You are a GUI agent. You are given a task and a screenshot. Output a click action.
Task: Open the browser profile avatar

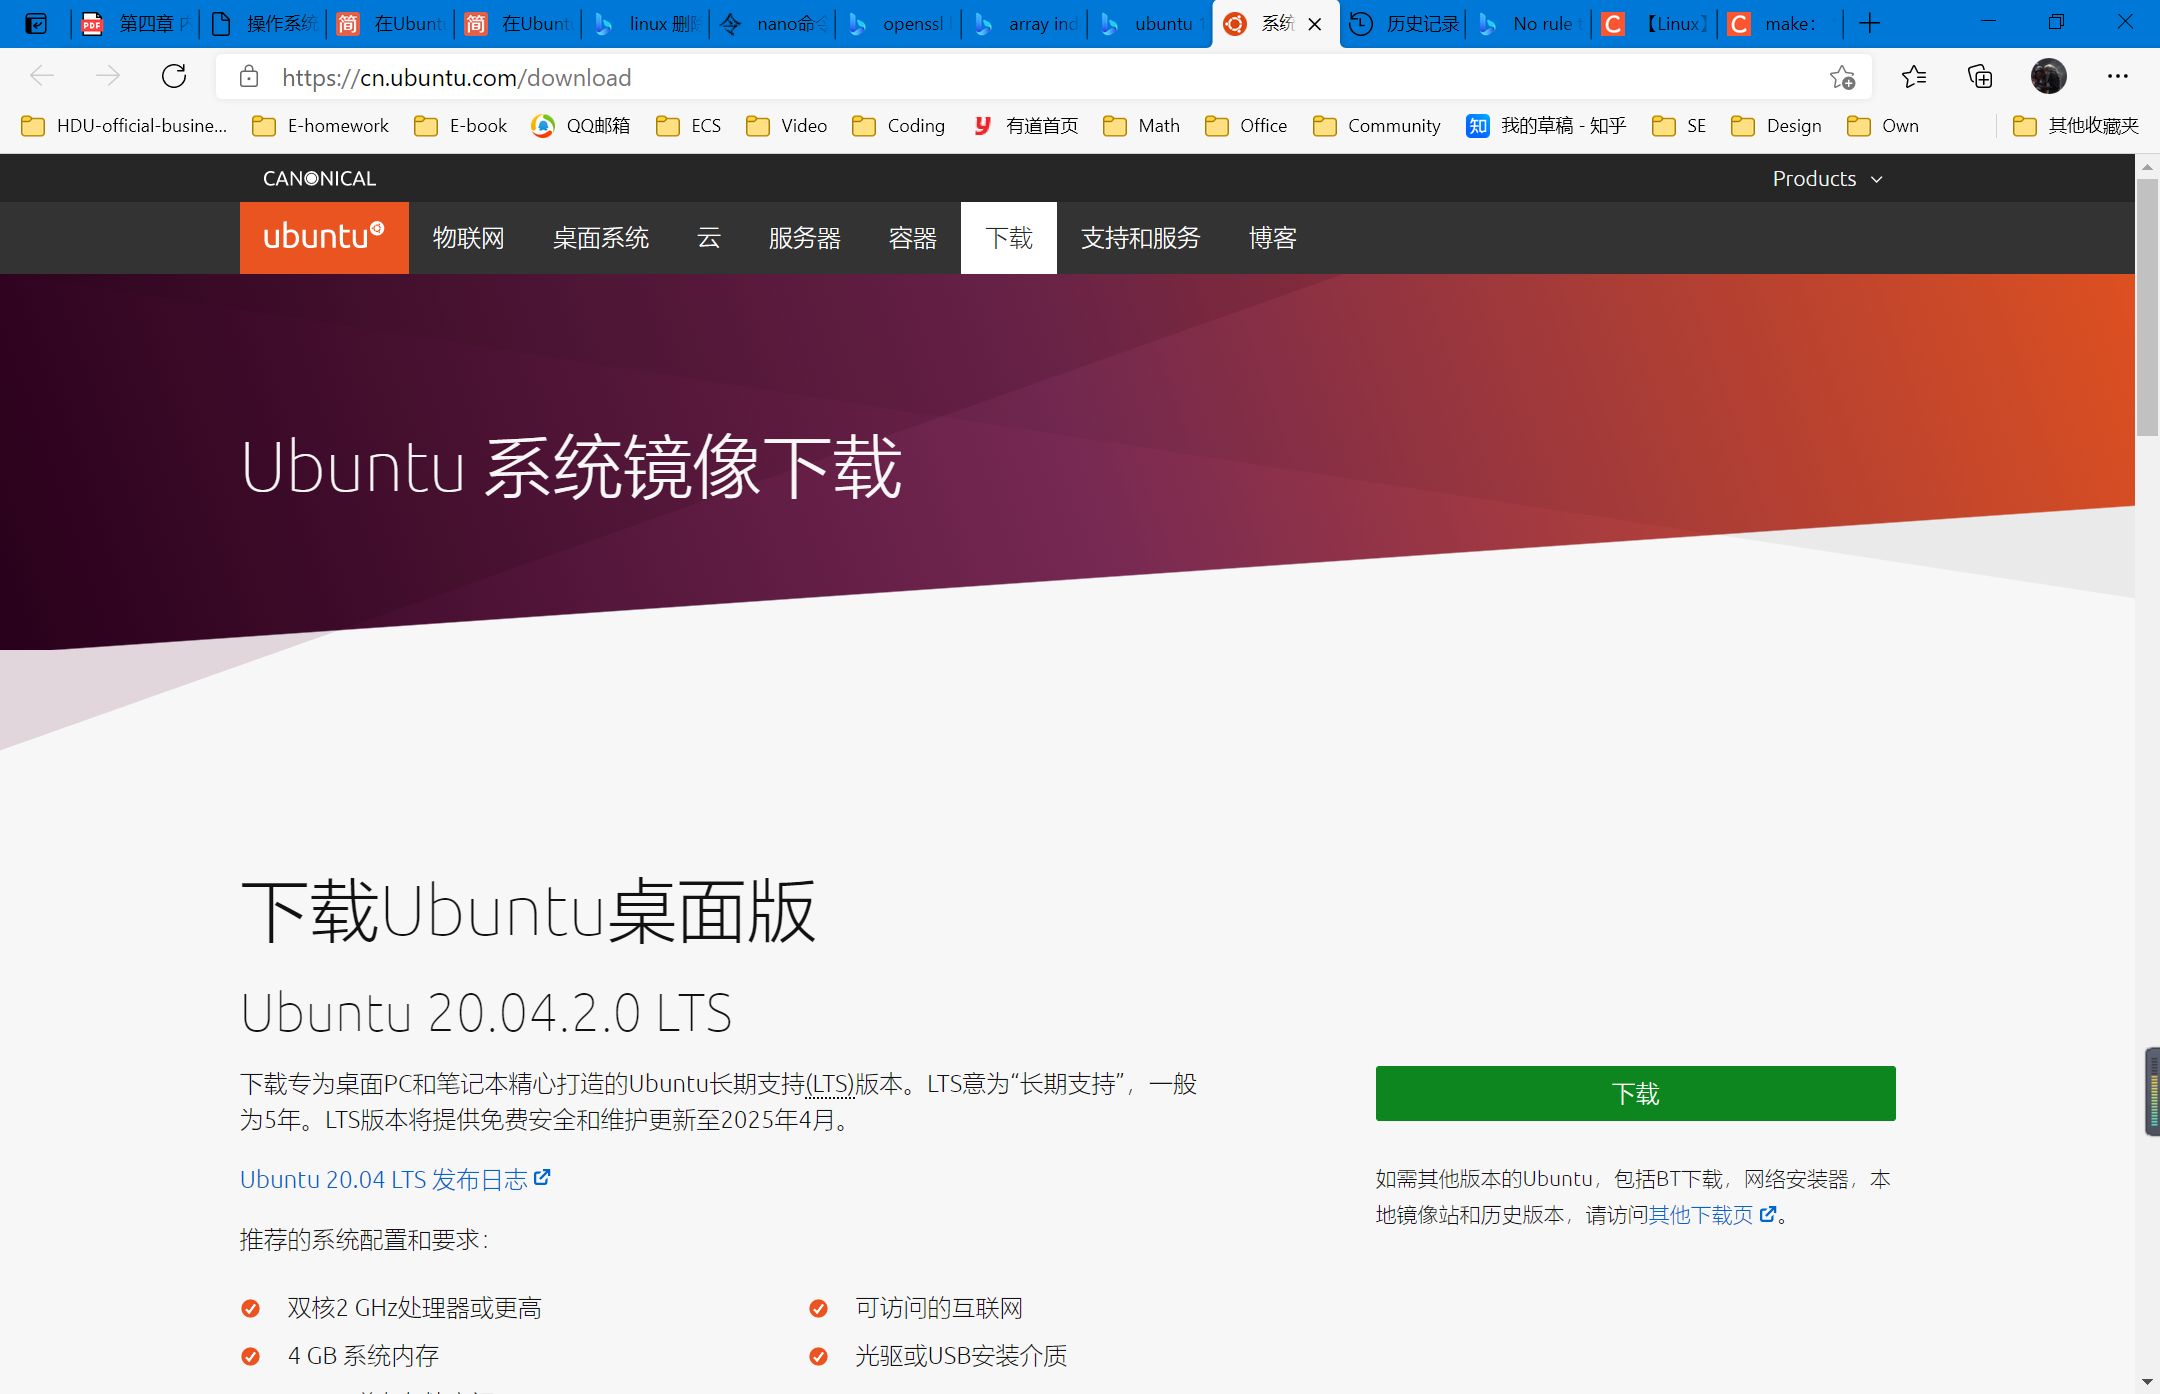(2048, 76)
